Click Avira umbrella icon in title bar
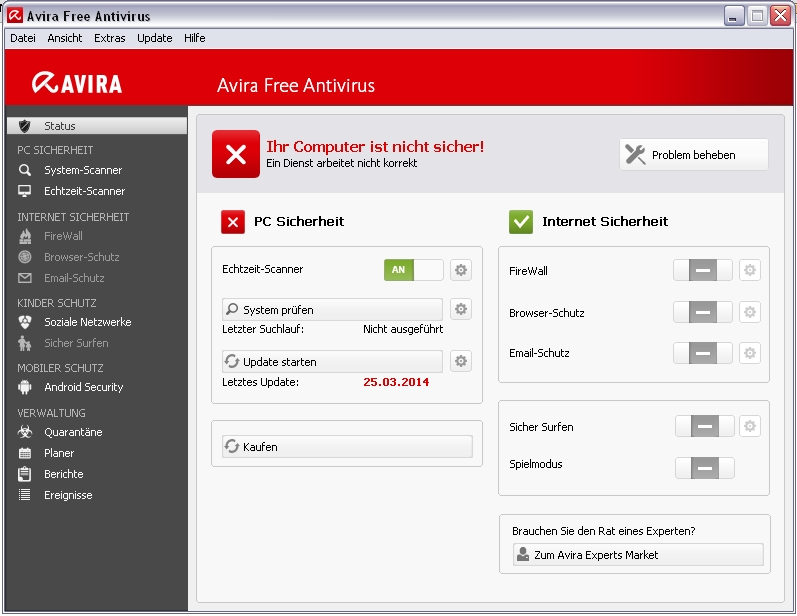This screenshot has width=797, height=616. (x=15, y=16)
